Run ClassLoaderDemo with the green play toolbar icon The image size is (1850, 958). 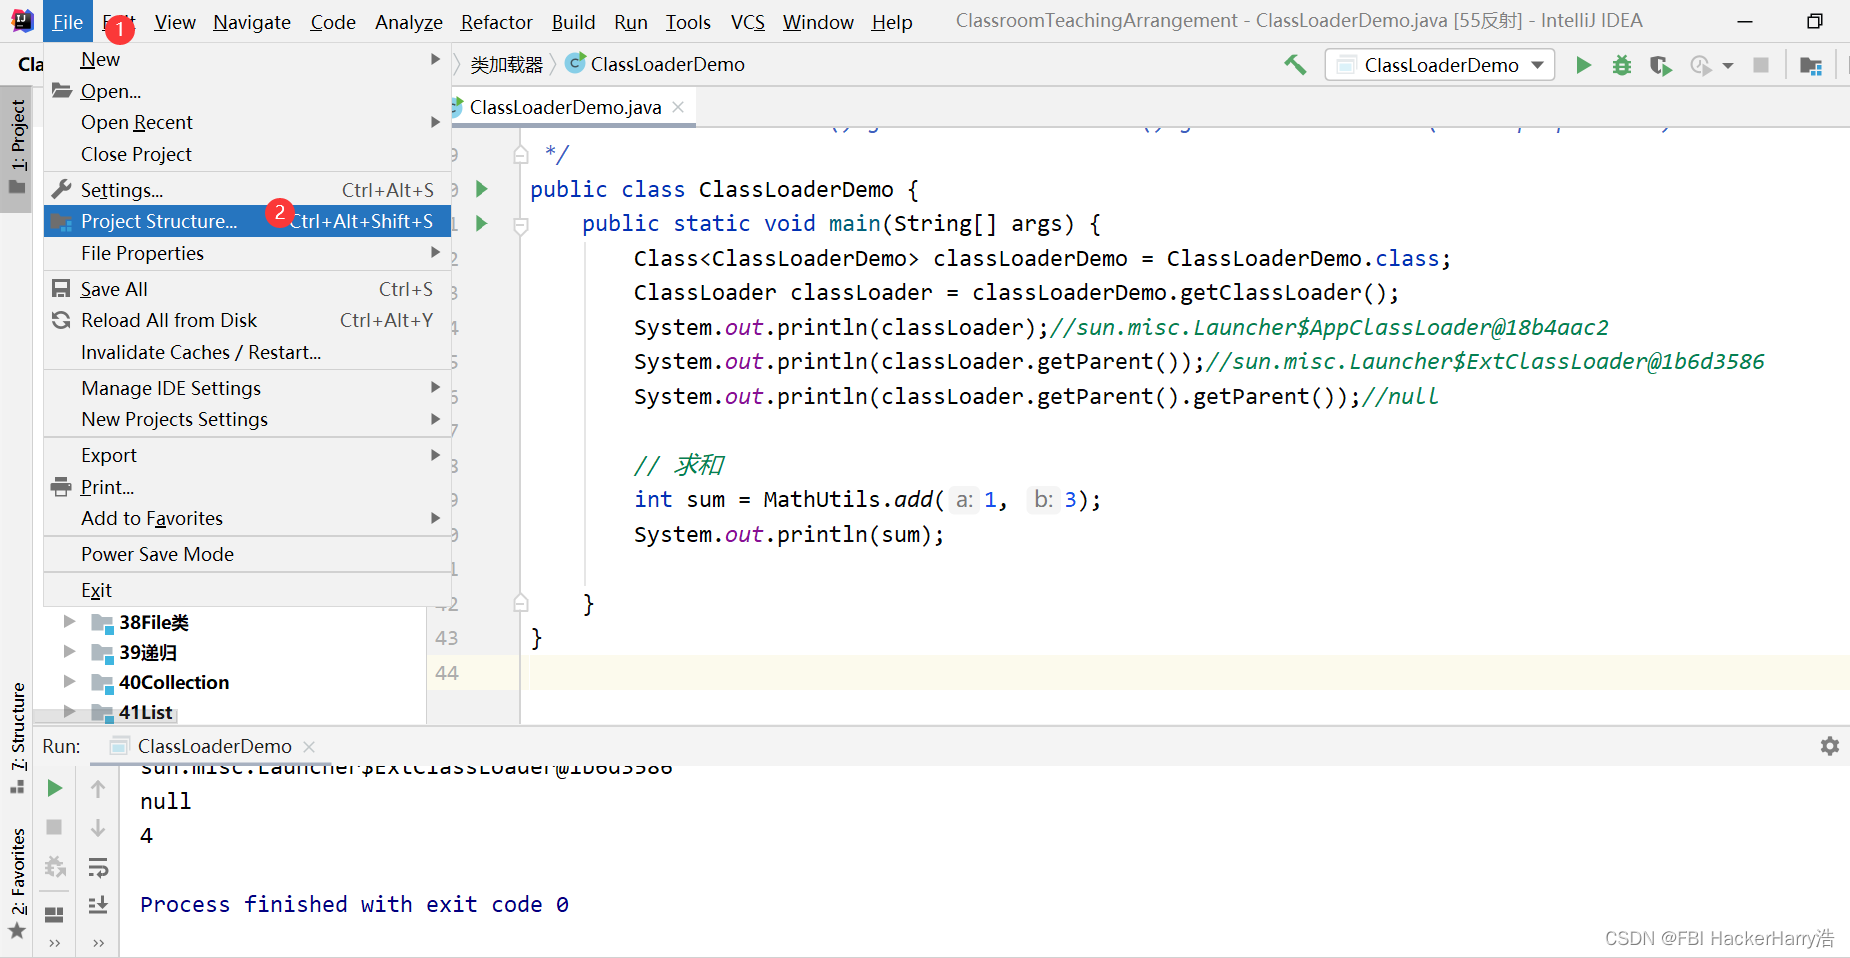(1583, 65)
